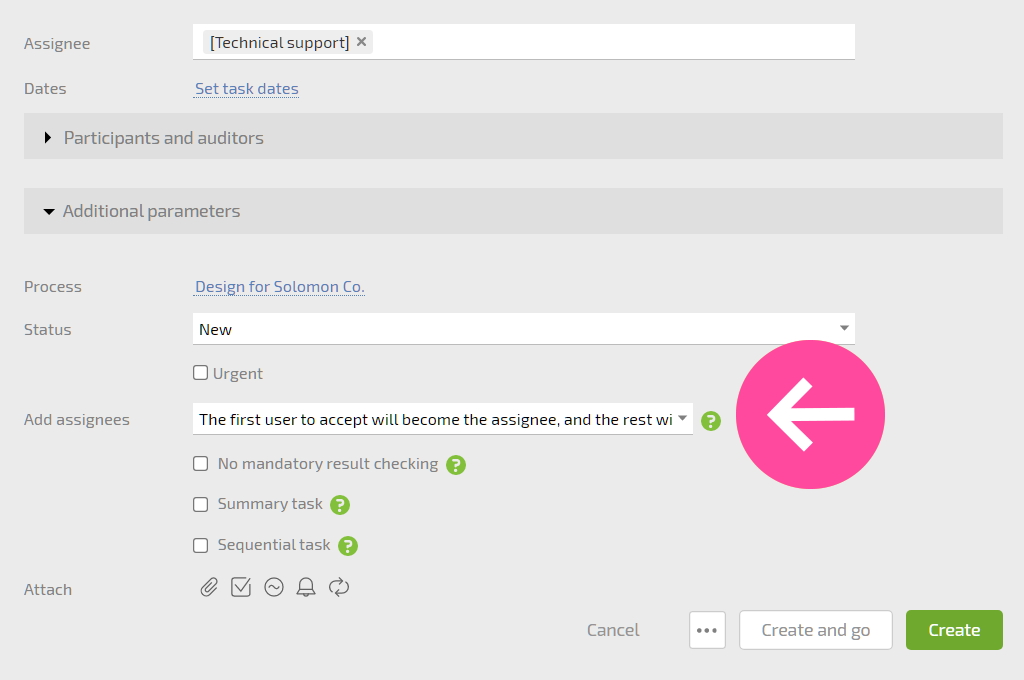Click the Cancel button
The image size is (1024, 680).
[x=613, y=630]
